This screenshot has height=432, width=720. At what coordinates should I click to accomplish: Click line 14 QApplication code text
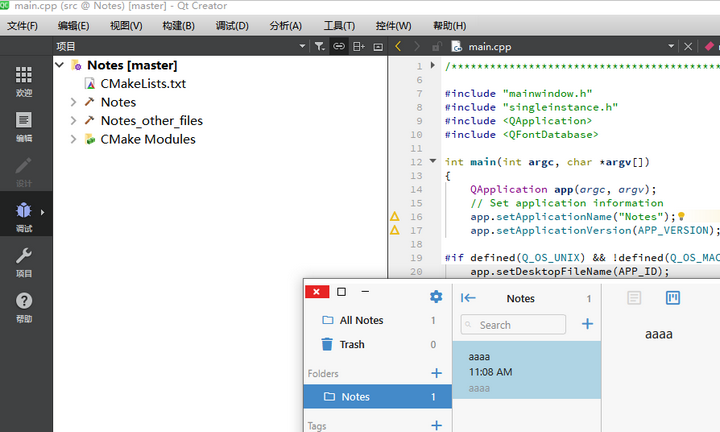[563, 189]
